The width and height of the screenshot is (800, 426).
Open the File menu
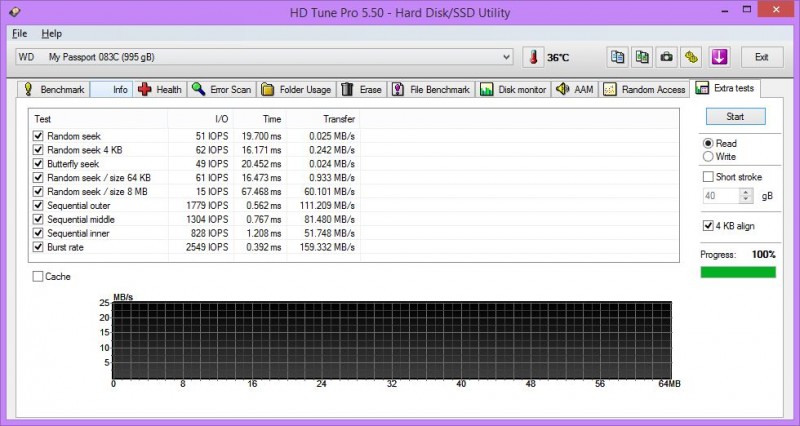[x=20, y=33]
